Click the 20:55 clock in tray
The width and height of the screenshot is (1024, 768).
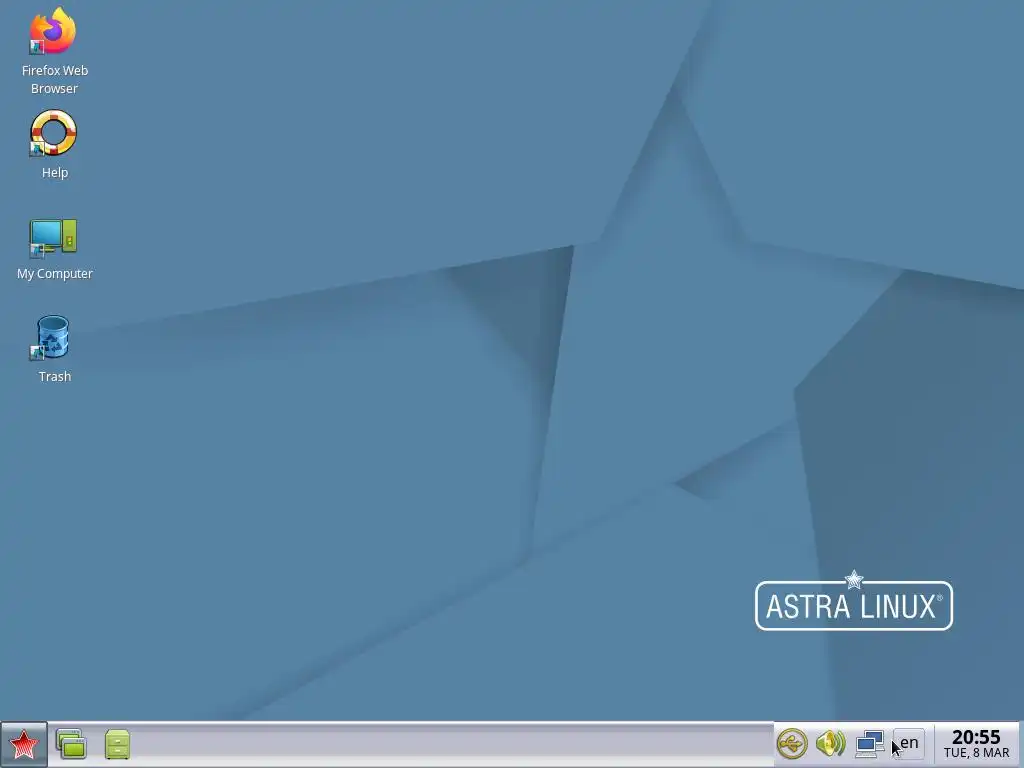[x=976, y=737]
